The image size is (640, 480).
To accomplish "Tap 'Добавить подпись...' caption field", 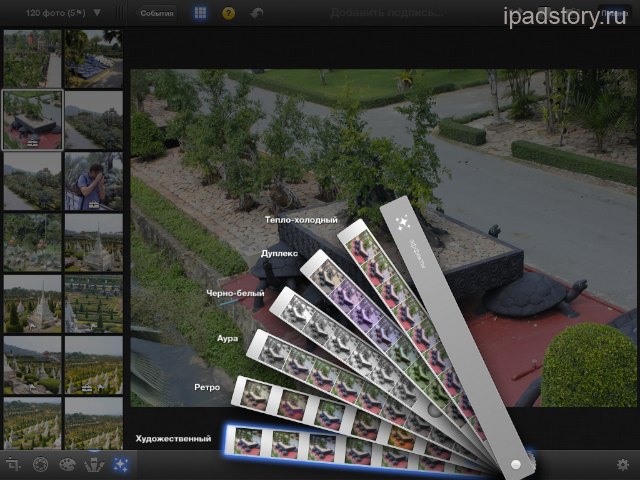I will (387, 13).
